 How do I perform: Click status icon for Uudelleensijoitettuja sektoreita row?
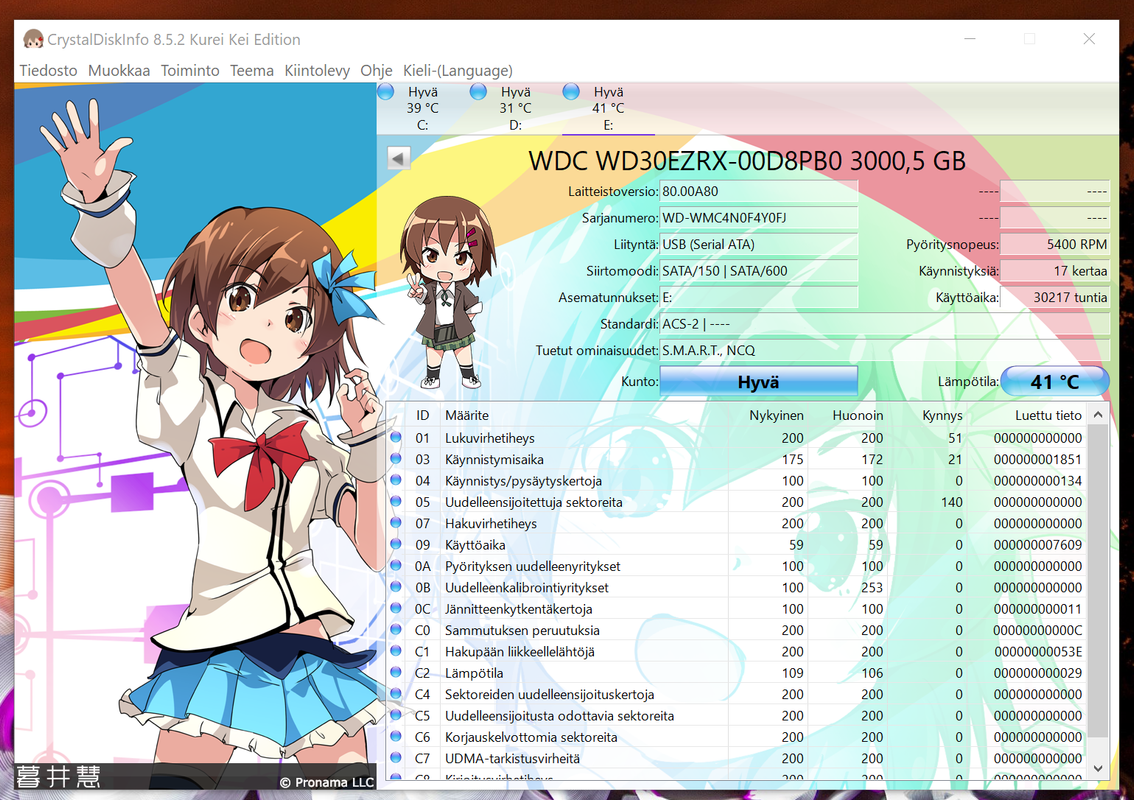[396, 501]
